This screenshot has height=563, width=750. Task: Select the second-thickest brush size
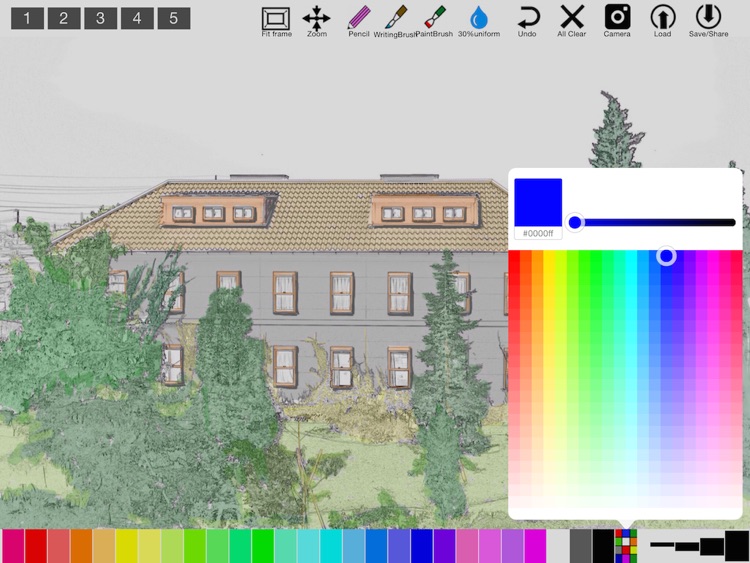point(712,546)
